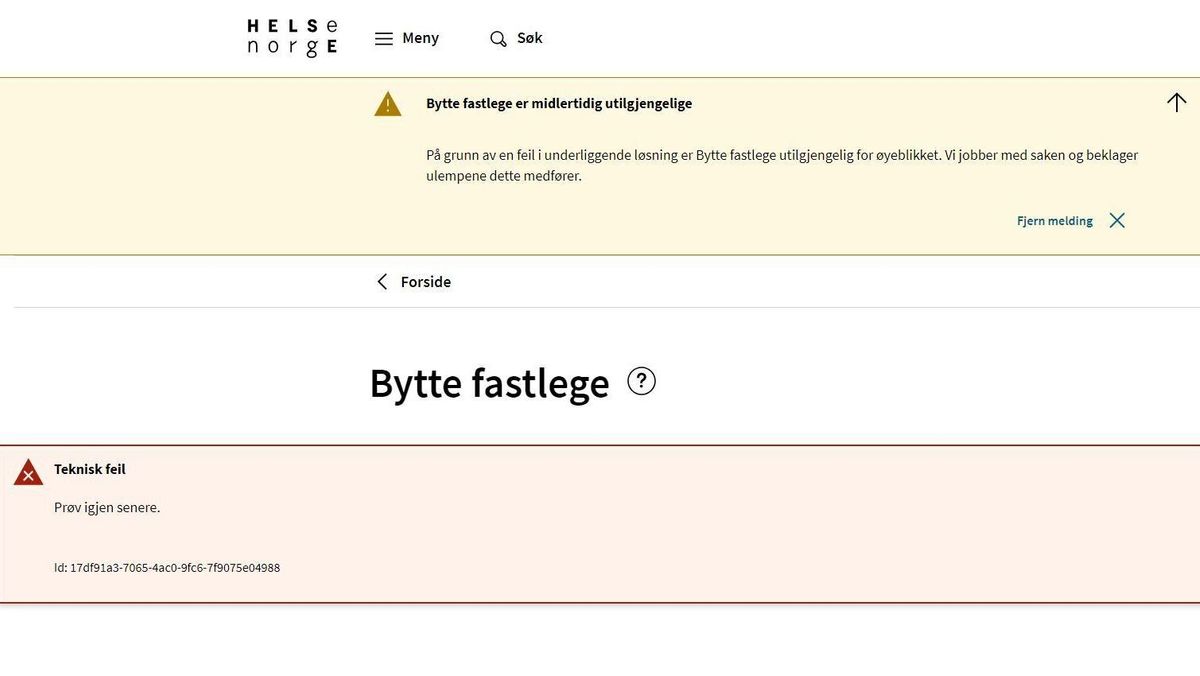The image size is (1200, 676).
Task: Click the Id reference text in the error box
Action: click(x=167, y=567)
